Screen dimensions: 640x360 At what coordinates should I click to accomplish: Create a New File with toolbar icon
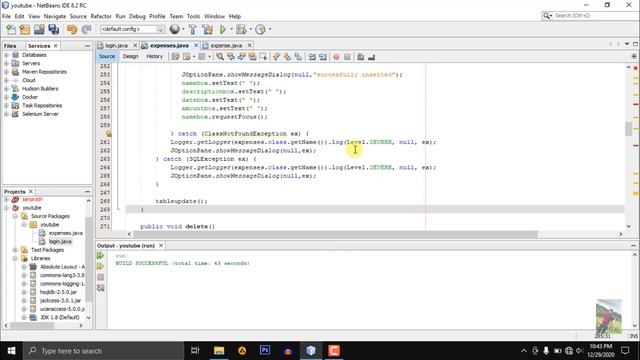point(11,29)
